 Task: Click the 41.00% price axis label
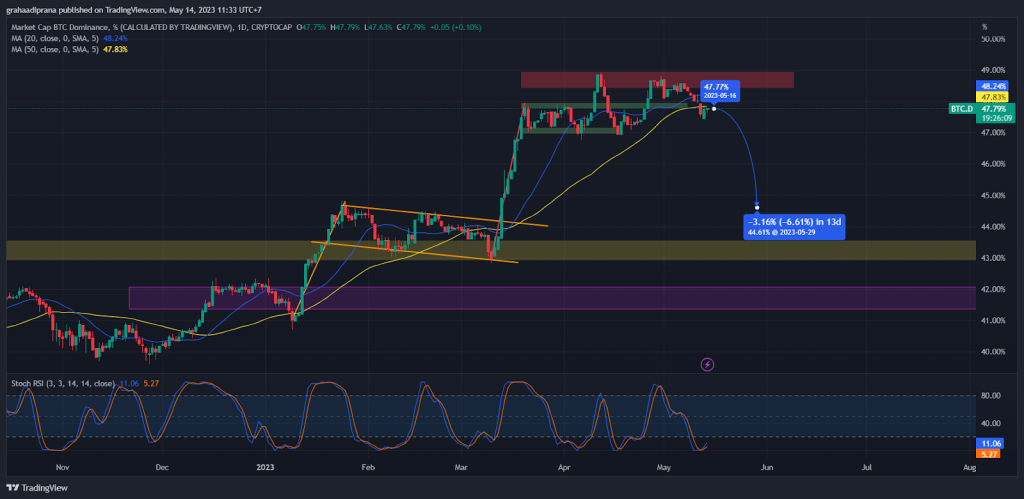pos(993,321)
